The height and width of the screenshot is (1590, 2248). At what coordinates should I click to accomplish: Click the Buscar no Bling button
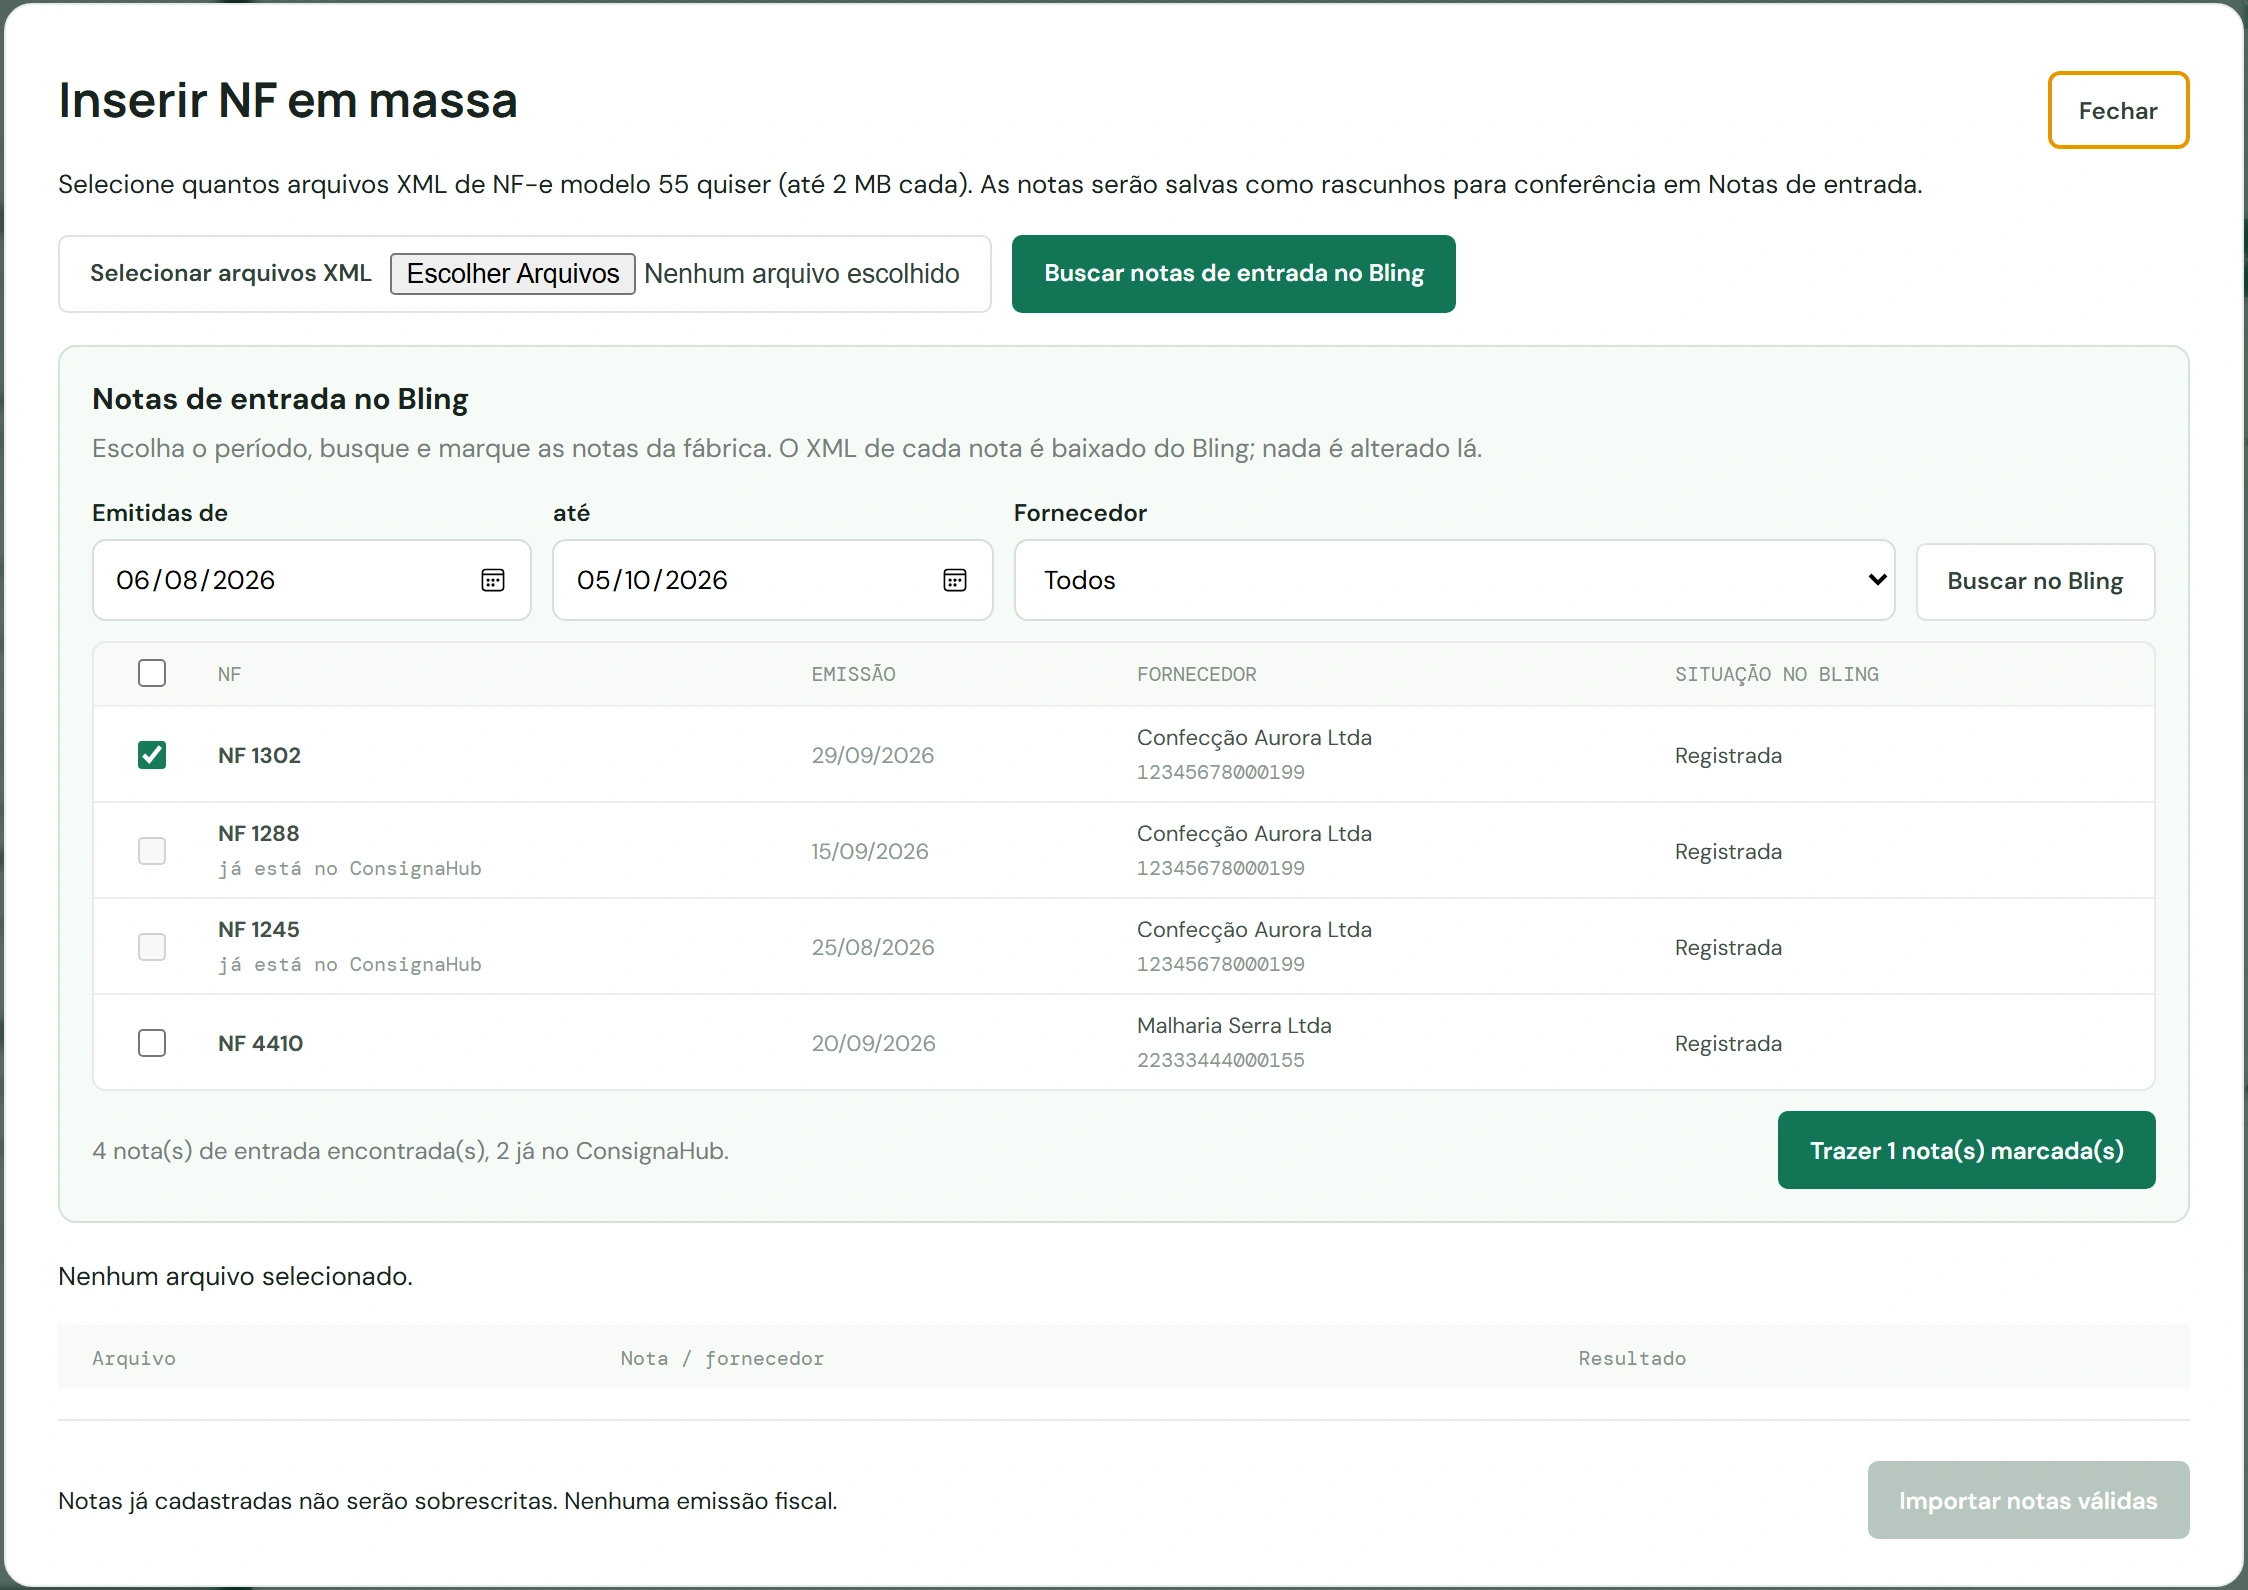(2035, 581)
